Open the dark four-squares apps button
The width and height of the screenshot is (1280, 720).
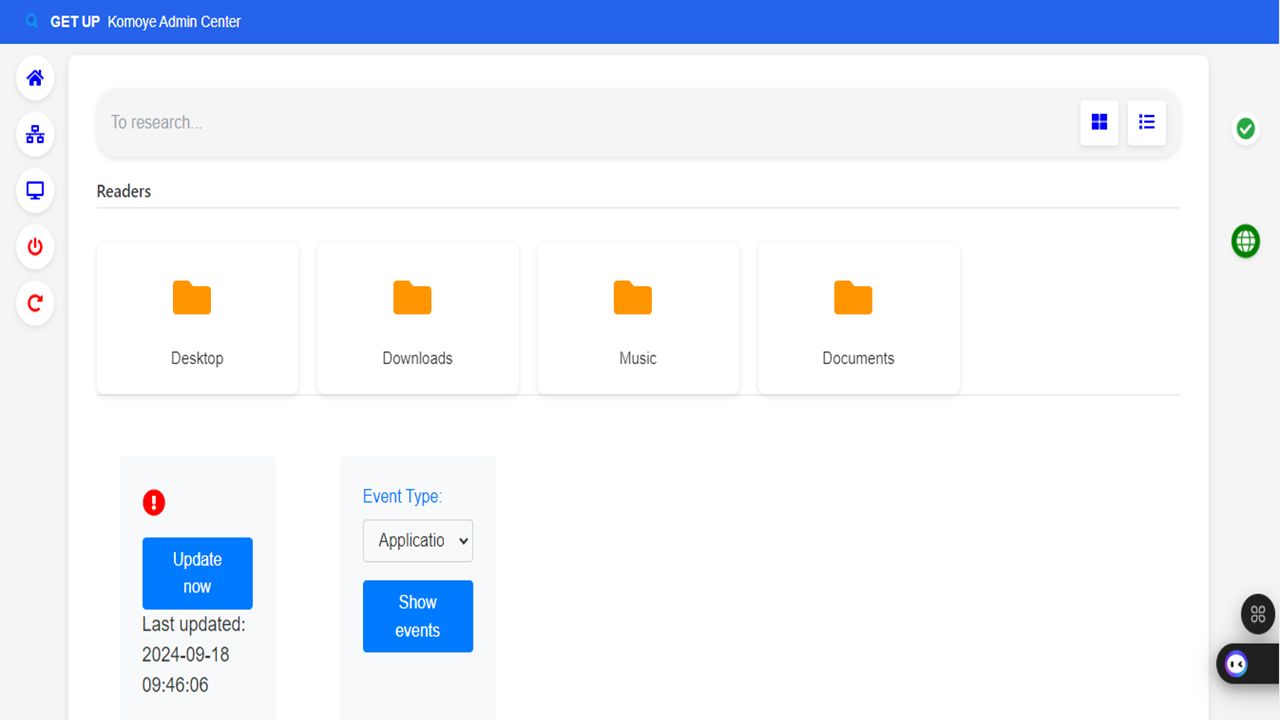click(x=1258, y=615)
